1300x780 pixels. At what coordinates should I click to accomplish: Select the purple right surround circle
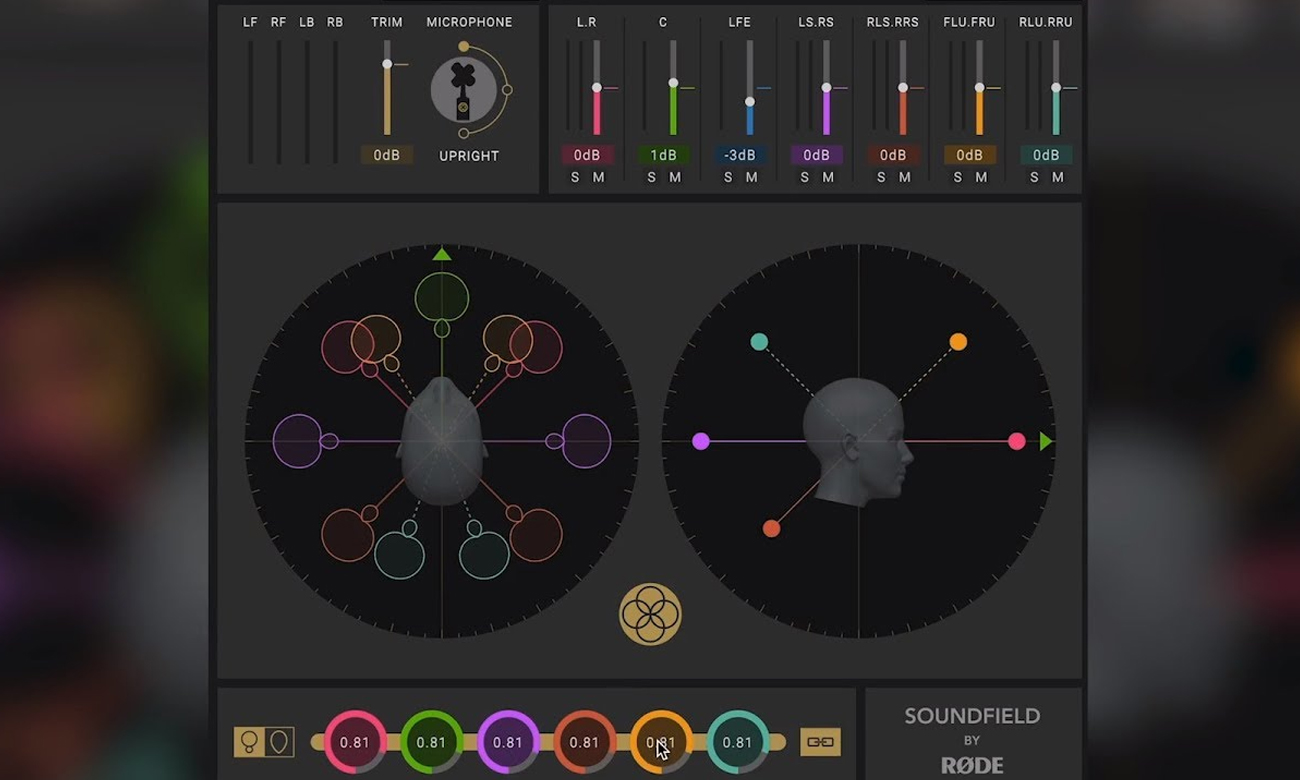pos(586,441)
